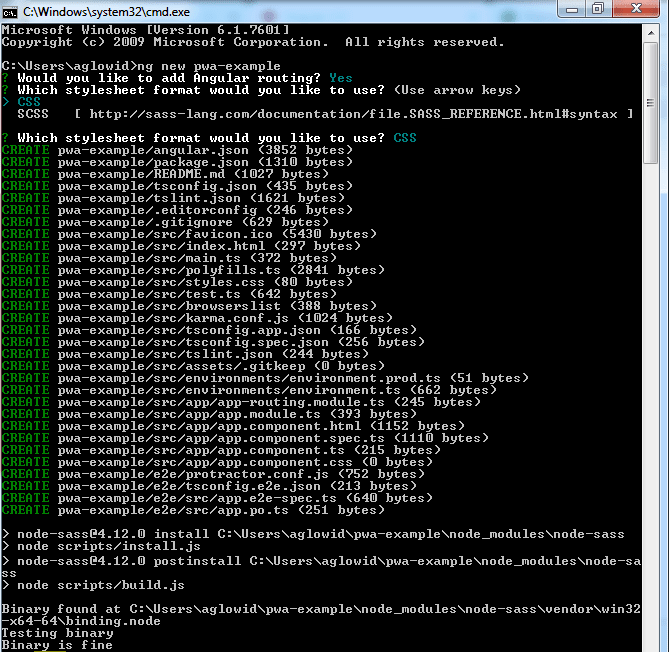
Task: Click the SCSS option sass-lang.com URL line
Action: coord(325,114)
